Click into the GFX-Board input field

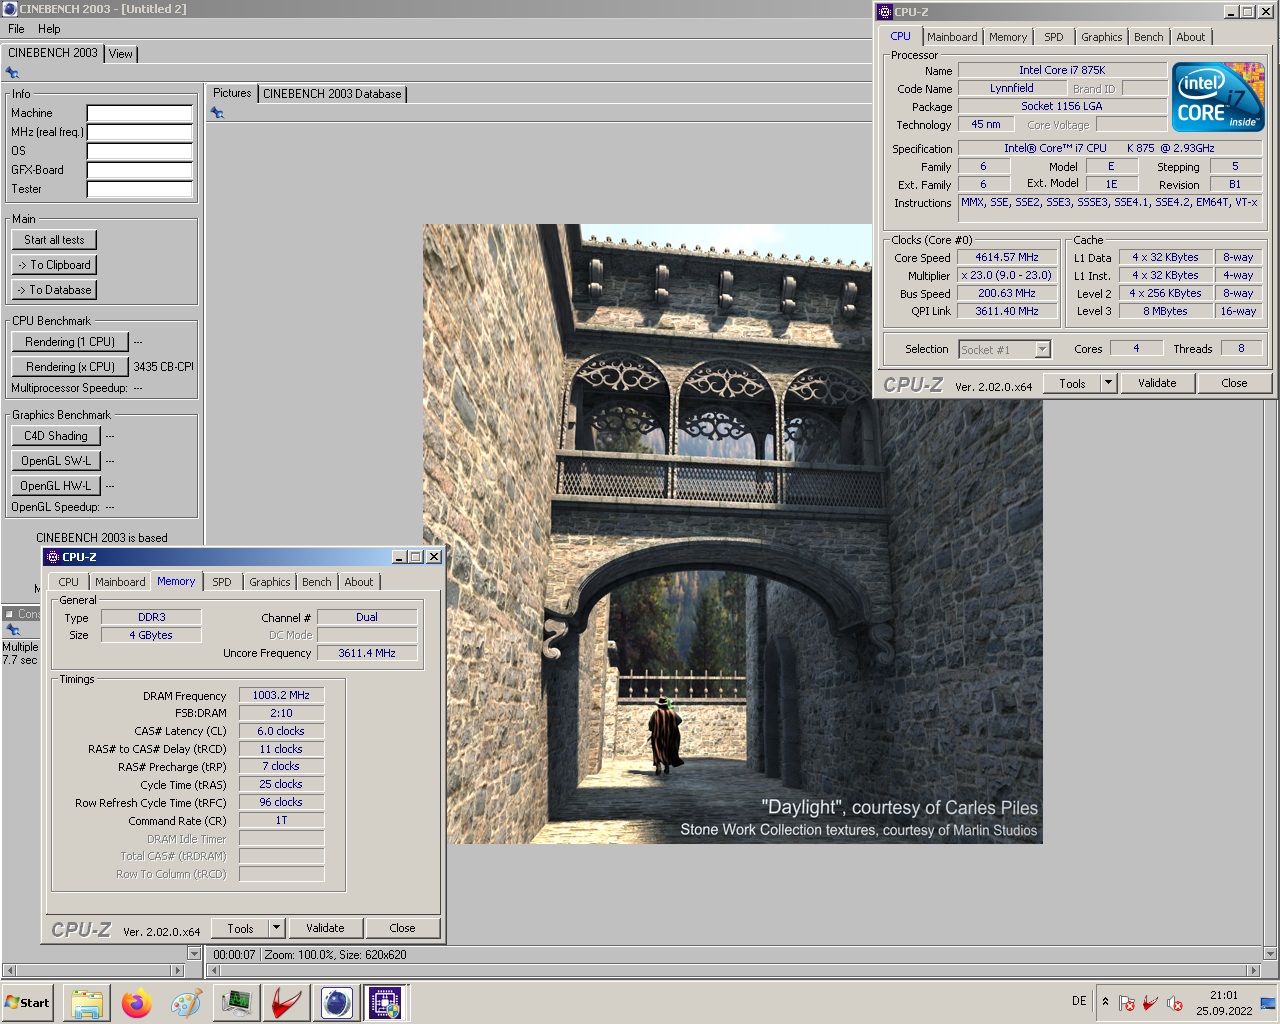139,170
